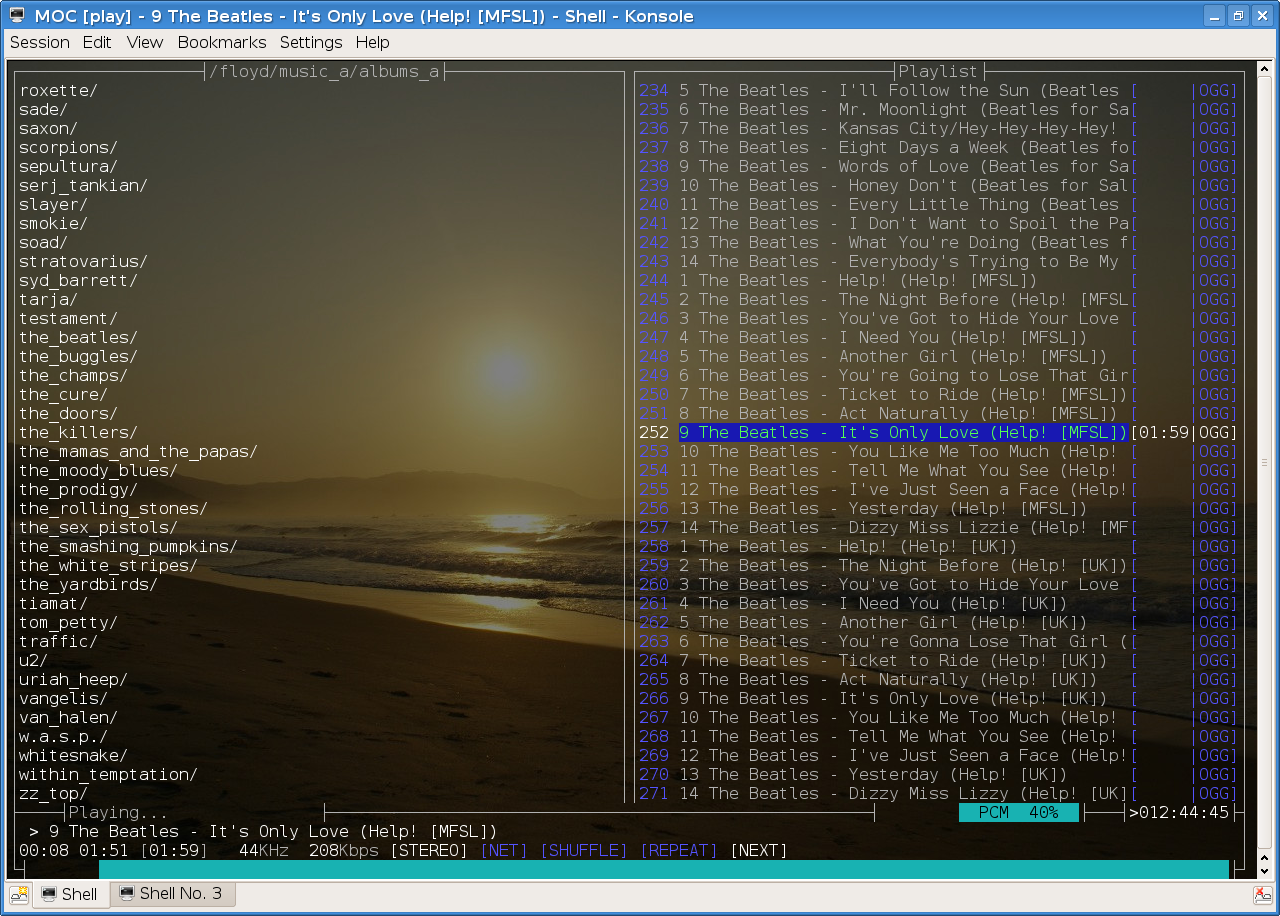Select the the_killers/ directory
1280x916 pixels.
(78, 432)
